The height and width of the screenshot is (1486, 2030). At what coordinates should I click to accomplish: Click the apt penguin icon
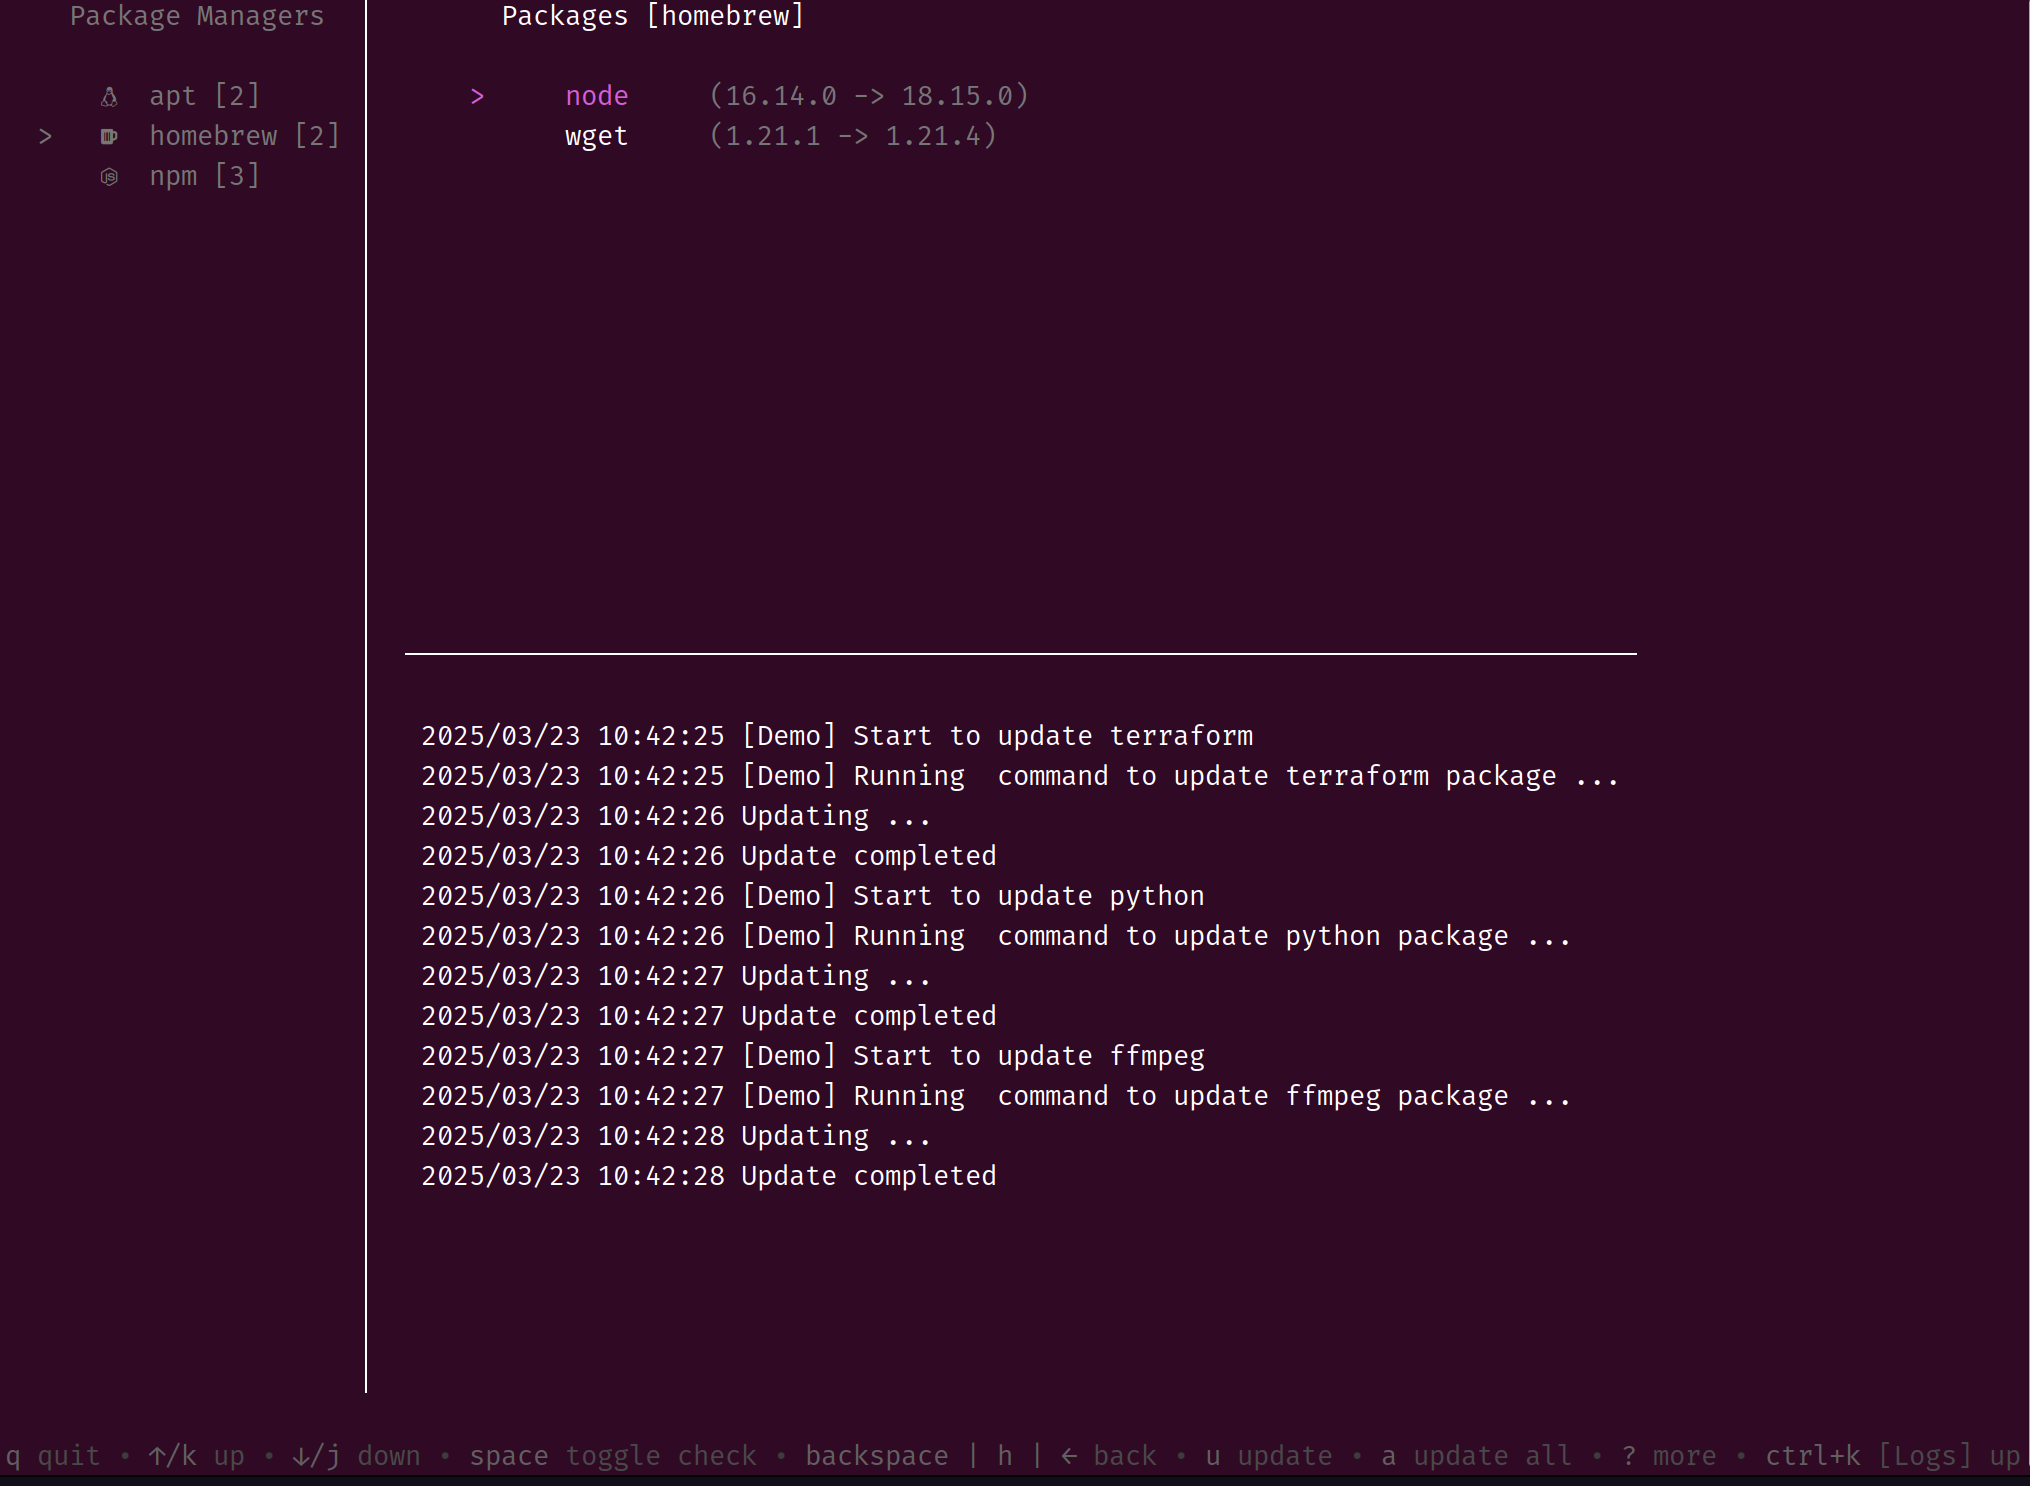tap(110, 97)
